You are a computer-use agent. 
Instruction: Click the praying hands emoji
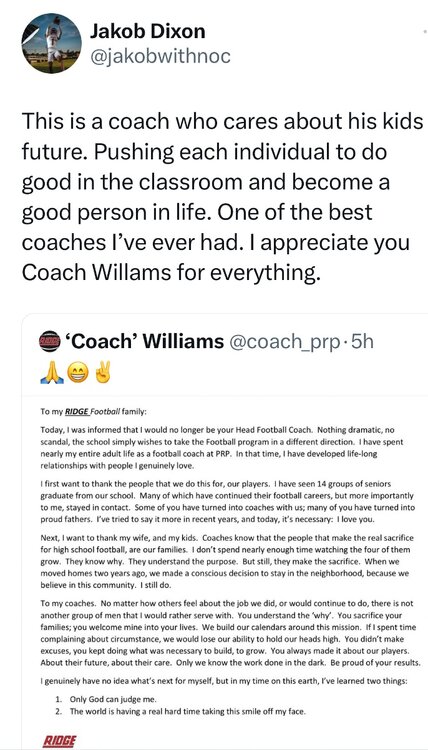pyautogui.click(x=52, y=374)
